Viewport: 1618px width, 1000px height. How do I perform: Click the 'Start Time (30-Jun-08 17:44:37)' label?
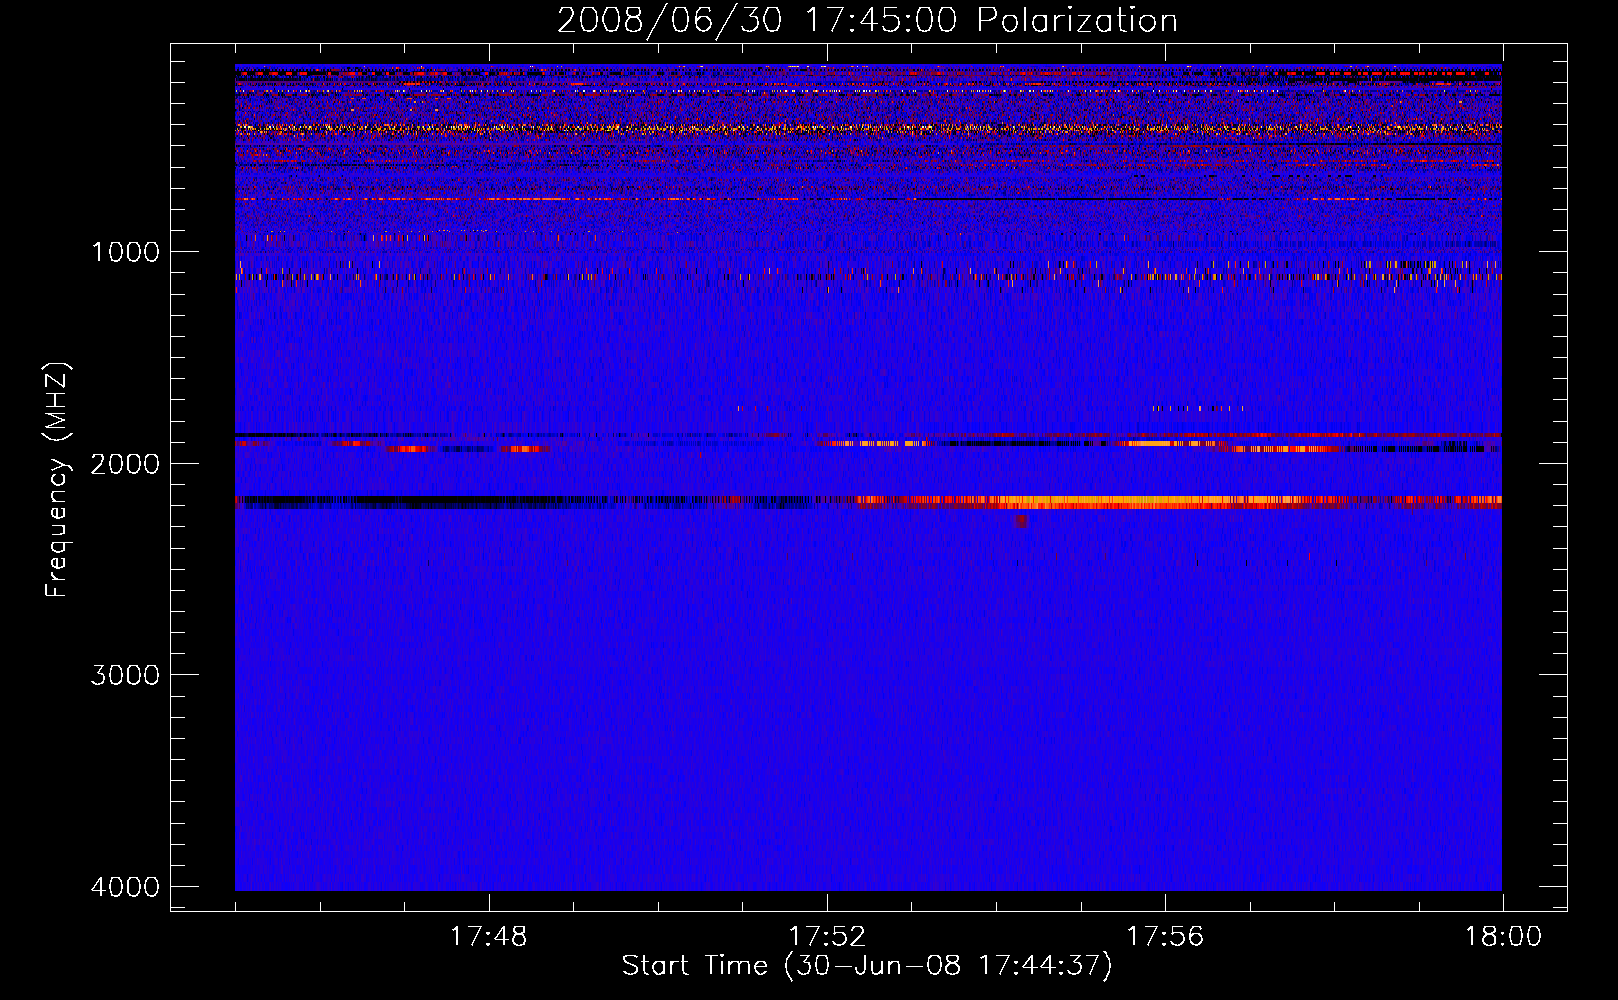[867, 966]
